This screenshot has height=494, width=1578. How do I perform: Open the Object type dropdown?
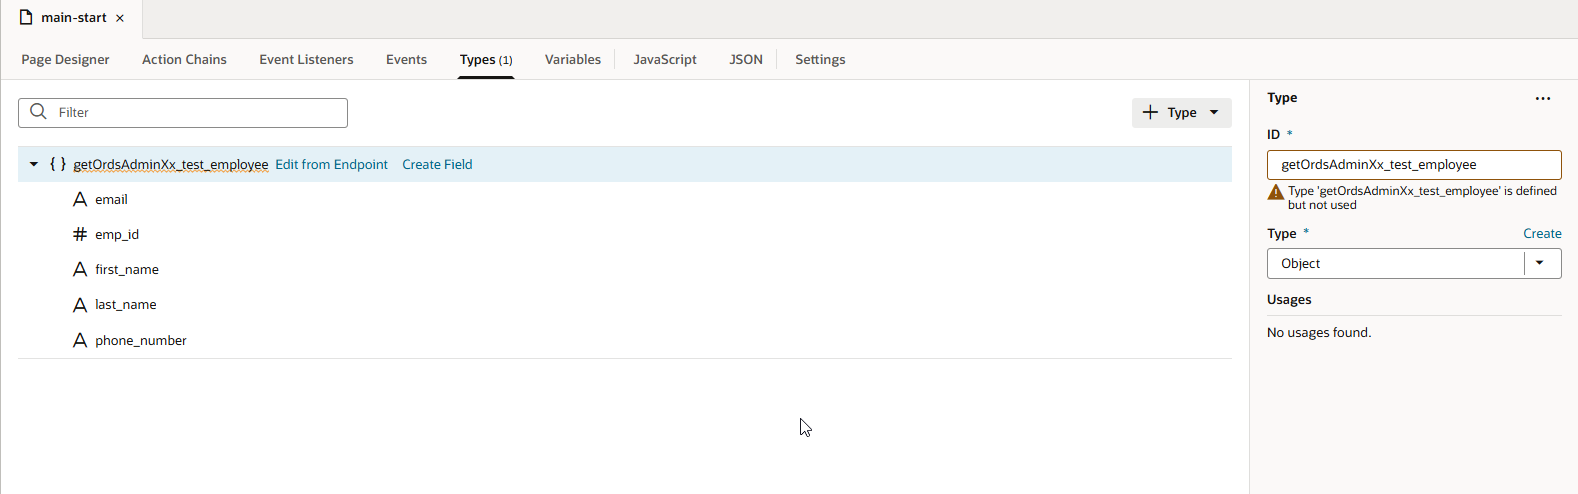click(1540, 263)
